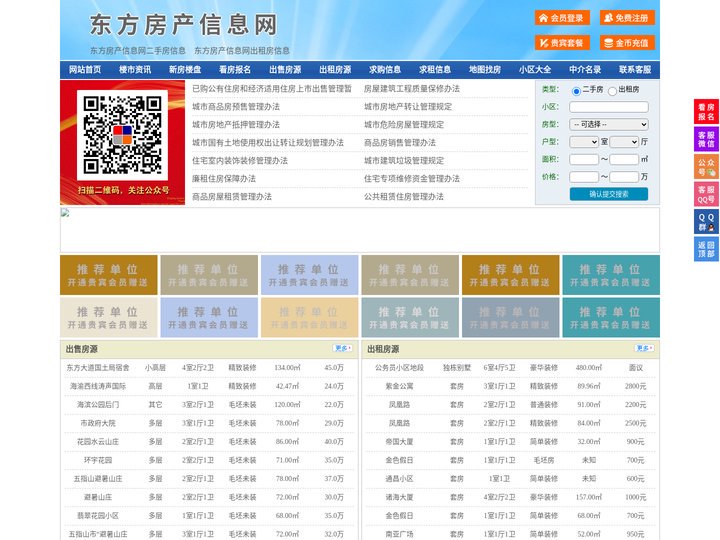Click the 免费注册 free register button

pos(627,18)
